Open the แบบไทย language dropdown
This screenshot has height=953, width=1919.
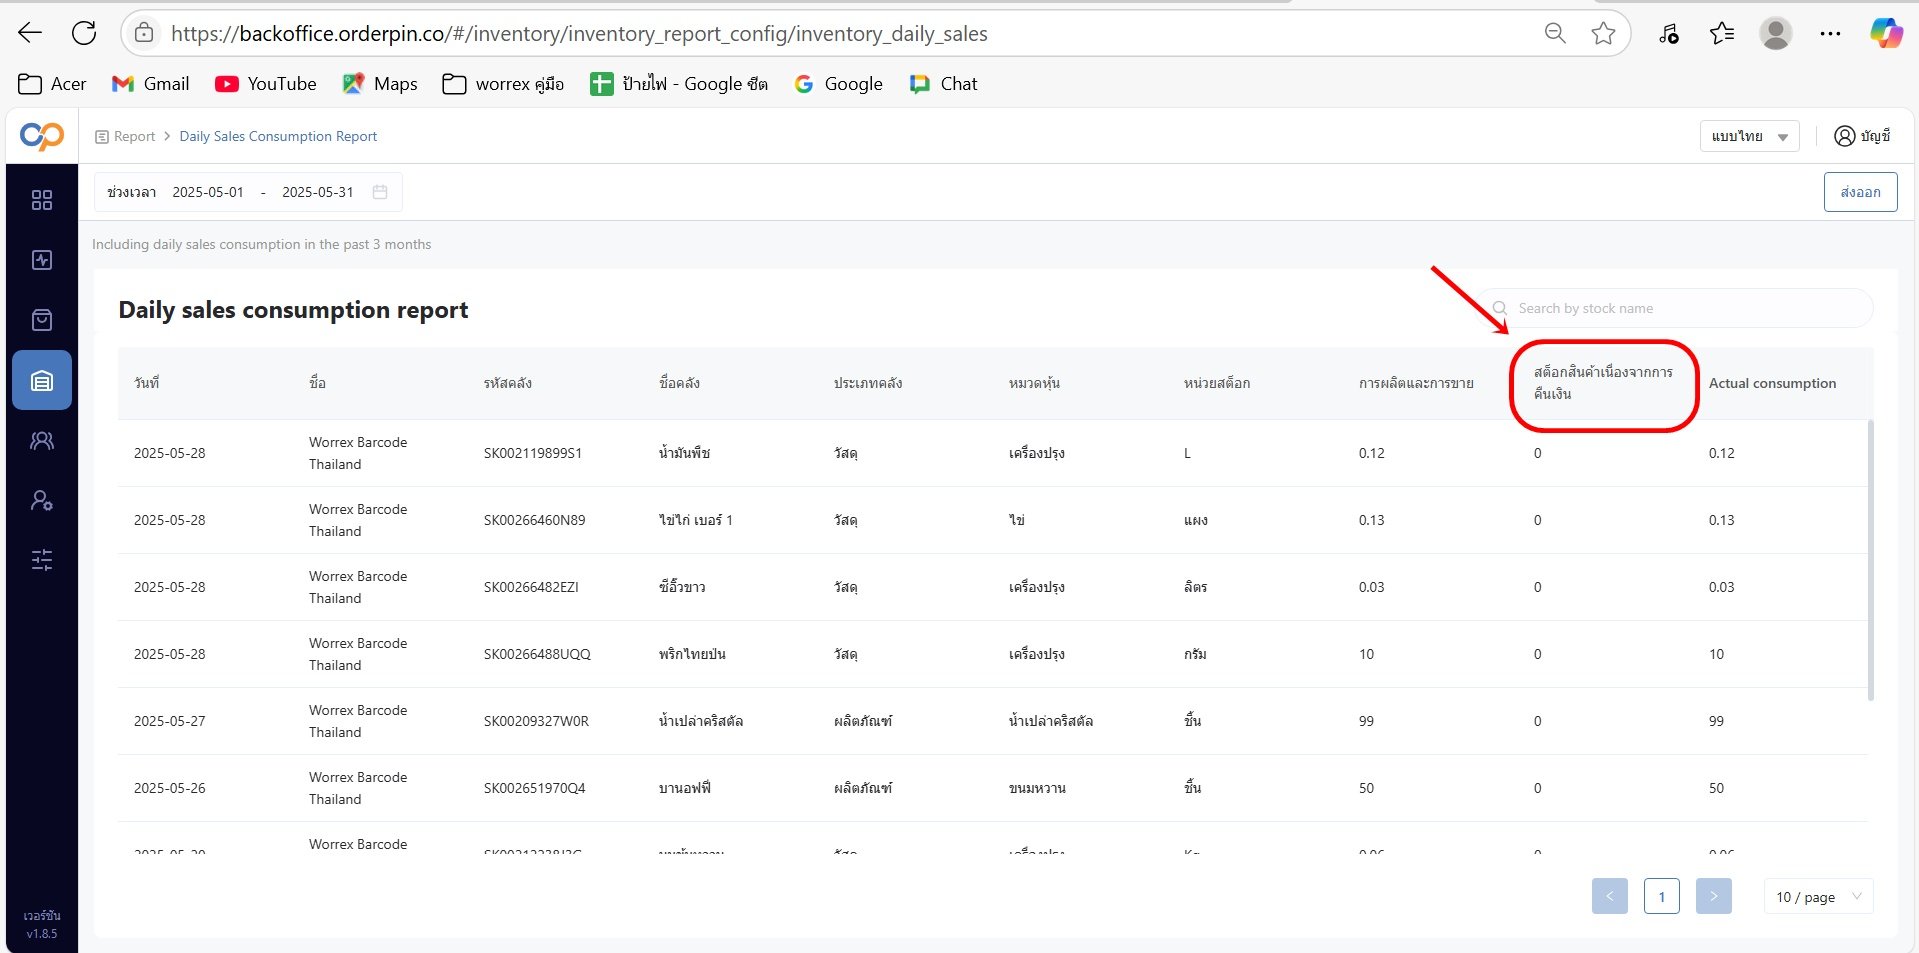[x=1749, y=136]
